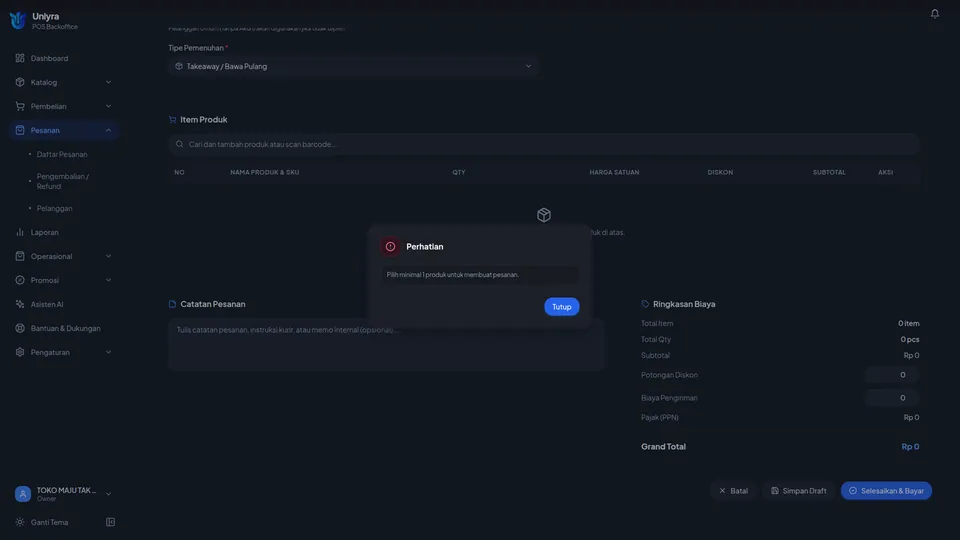Click the '0 pcs' Total Qty value

click(x=909, y=339)
